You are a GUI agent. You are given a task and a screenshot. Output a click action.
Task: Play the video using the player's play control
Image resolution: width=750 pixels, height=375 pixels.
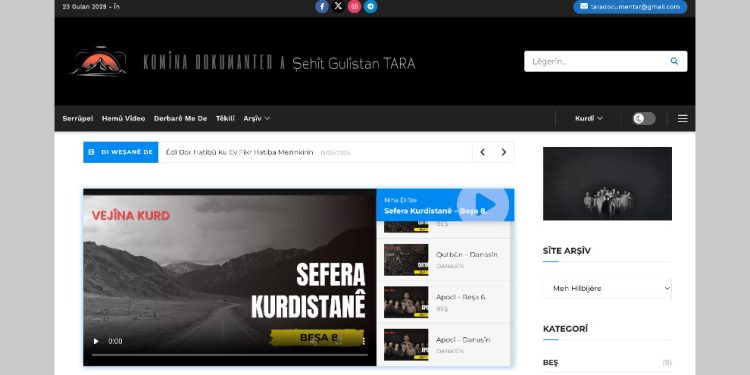pos(96,341)
